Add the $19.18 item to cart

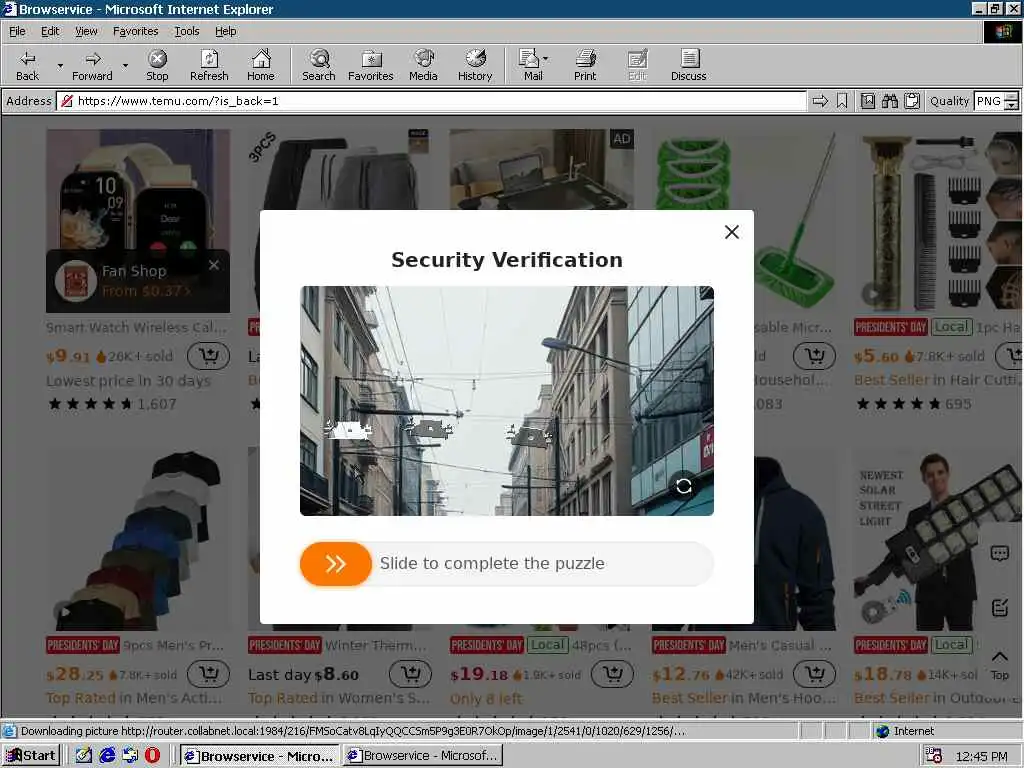point(613,674)
